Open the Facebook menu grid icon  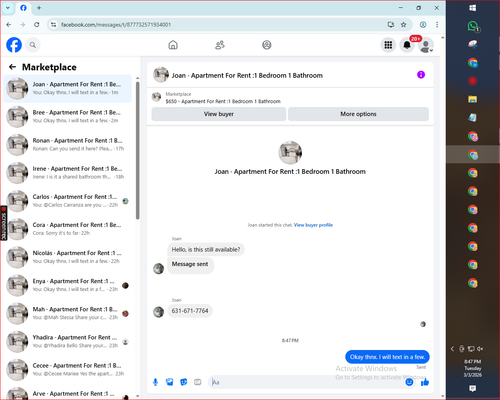[x=388, y=45]
